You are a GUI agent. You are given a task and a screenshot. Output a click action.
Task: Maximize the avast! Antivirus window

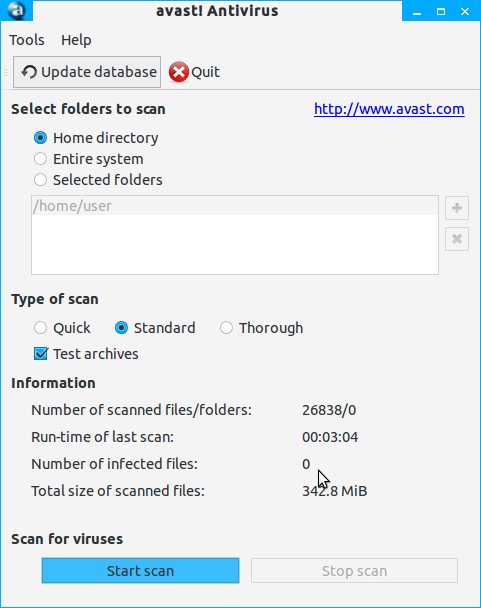pyautogui.click(x=441, y=12)
